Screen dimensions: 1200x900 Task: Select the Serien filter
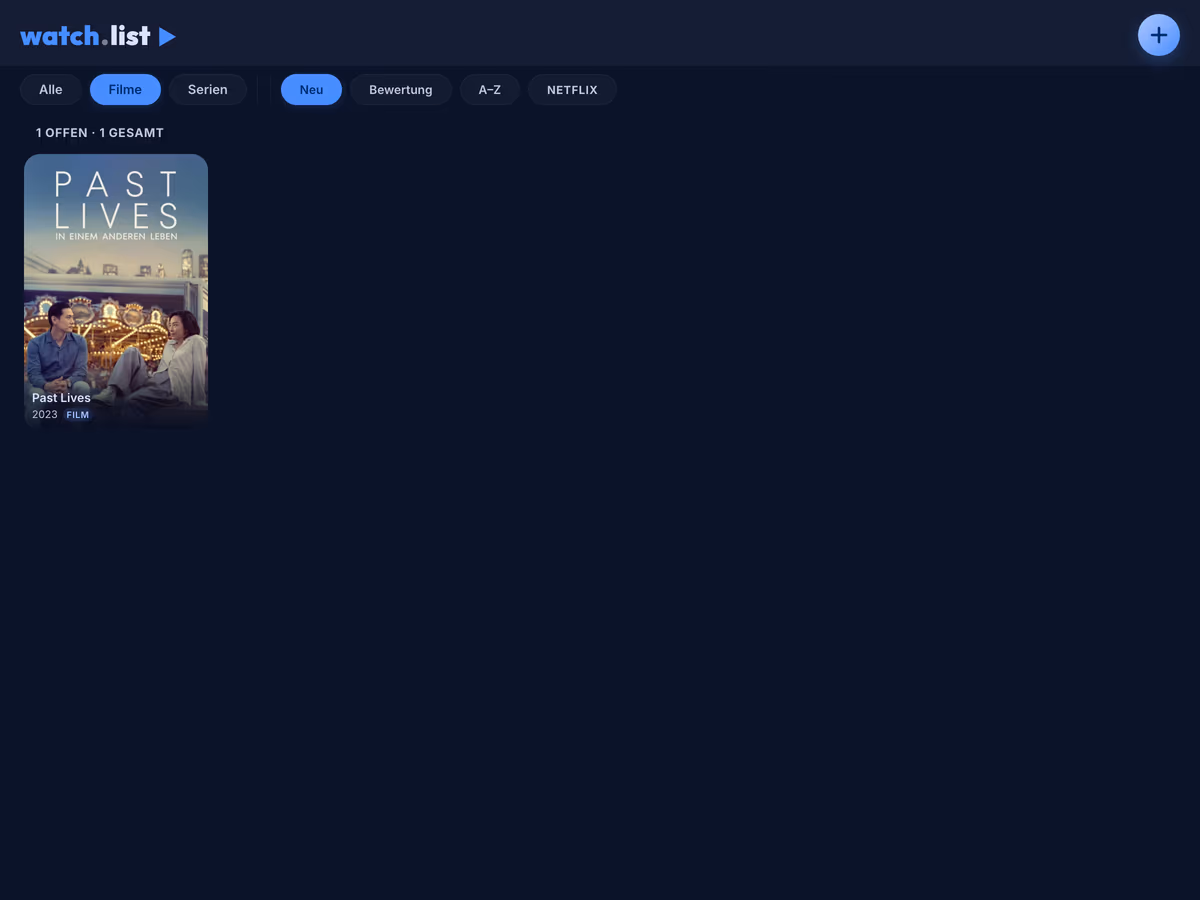(x=208, y=89)
